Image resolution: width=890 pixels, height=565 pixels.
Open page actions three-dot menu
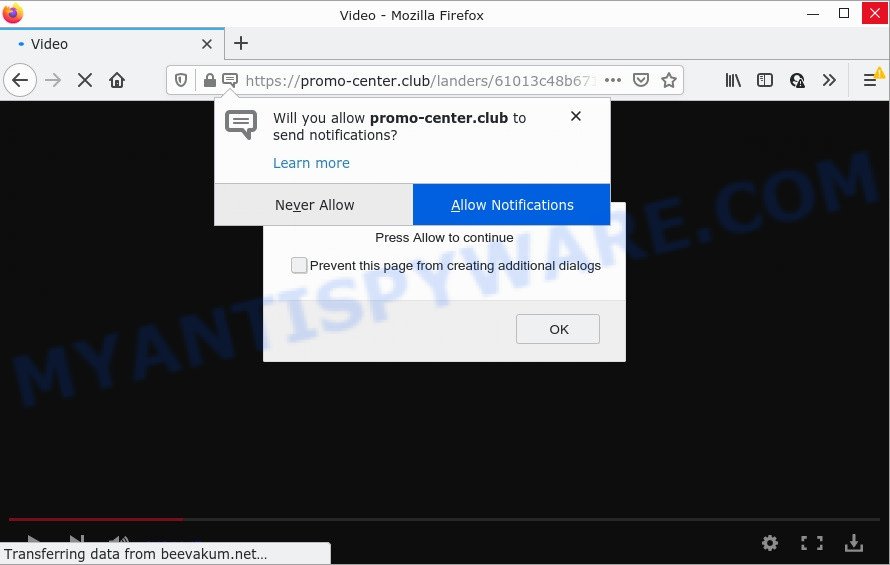pyautogui.click(x=613, y=80)
